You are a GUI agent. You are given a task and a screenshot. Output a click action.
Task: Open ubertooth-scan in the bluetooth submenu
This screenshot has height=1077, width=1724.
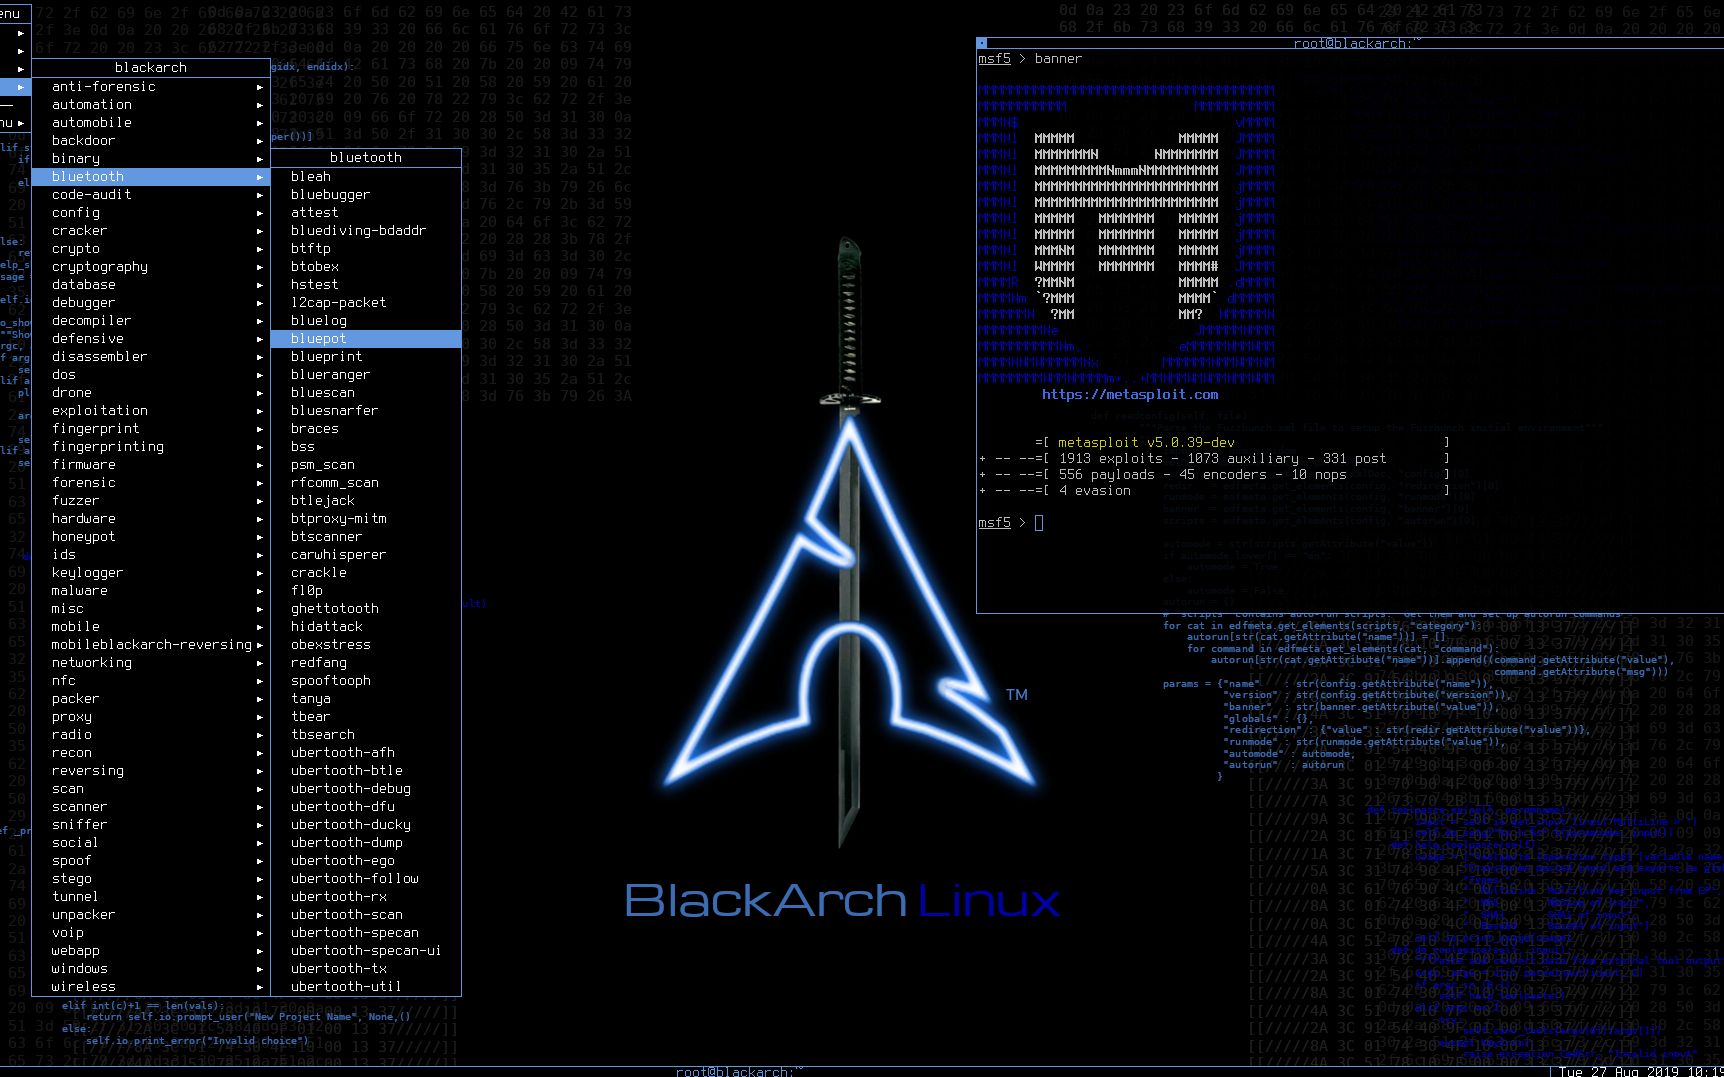(347, 914)
